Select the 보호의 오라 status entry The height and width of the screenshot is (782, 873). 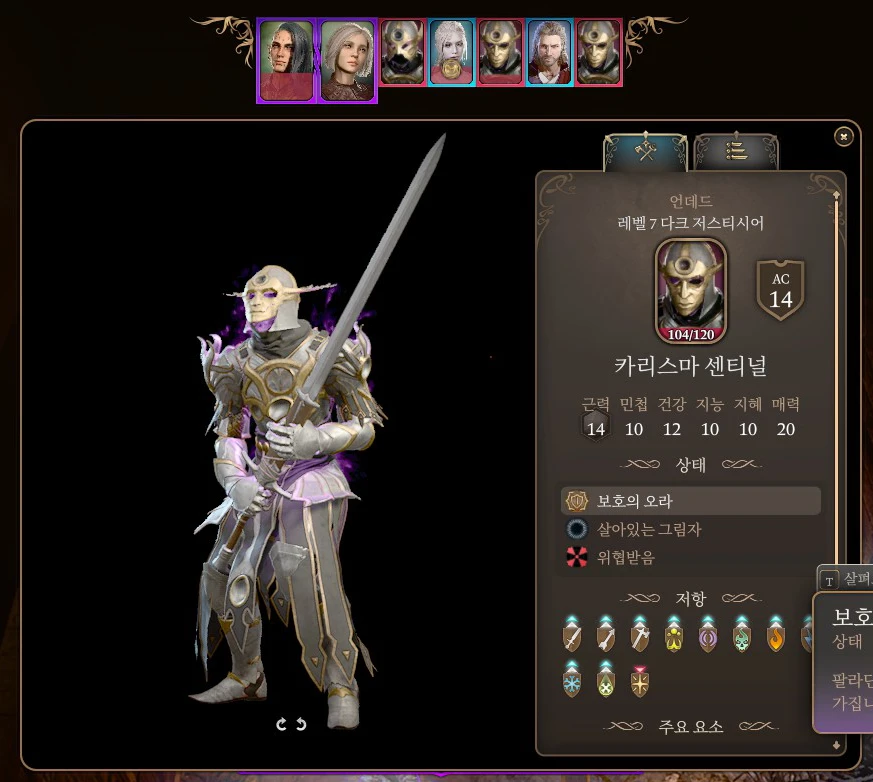pyautogui.click(x=690, y=501)
